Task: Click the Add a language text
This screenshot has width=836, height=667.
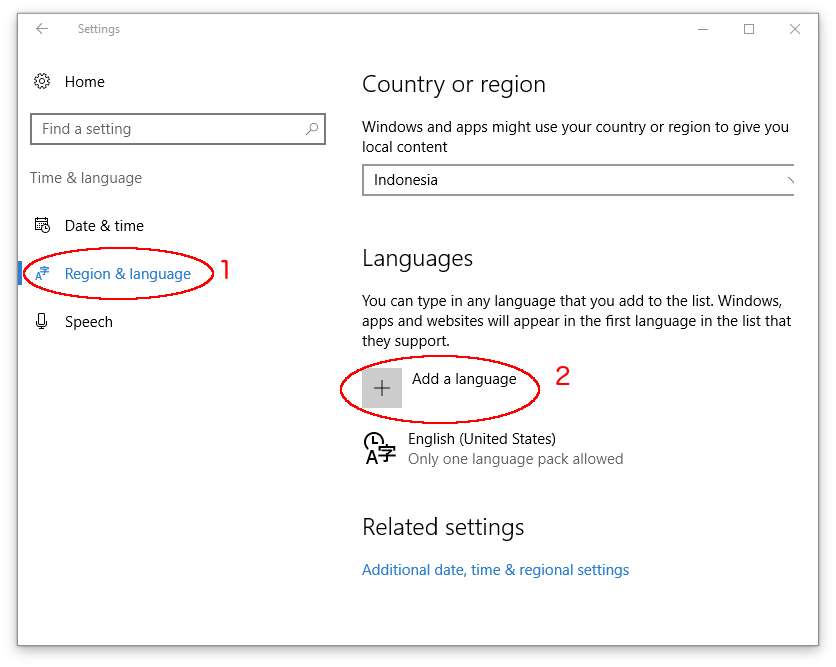Action: [464, 379]
